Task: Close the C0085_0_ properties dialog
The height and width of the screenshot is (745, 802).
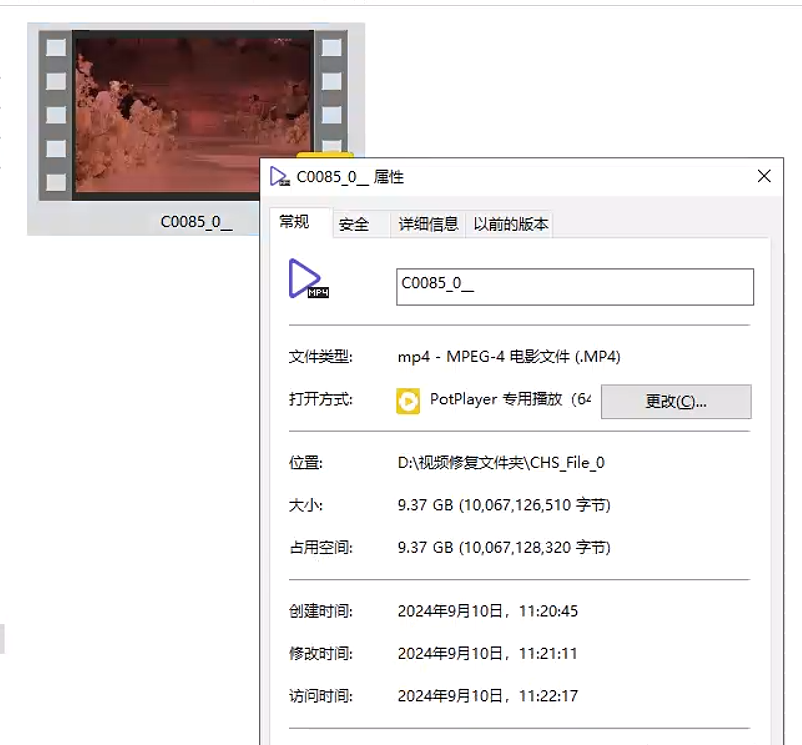Action: click(x=764, y=176)
